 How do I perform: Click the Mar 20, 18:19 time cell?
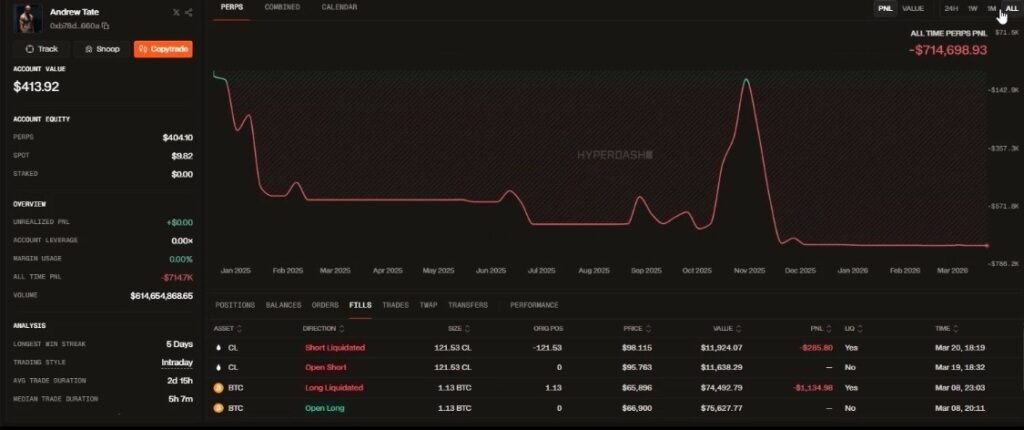point(960,348)
